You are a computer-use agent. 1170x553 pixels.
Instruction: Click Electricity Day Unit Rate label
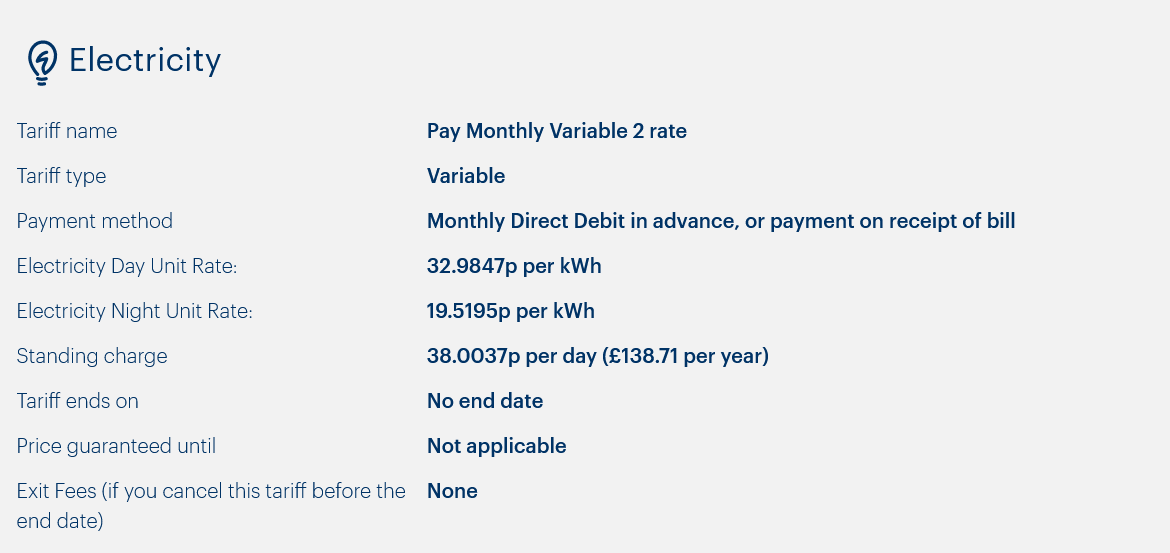(127, 266)
